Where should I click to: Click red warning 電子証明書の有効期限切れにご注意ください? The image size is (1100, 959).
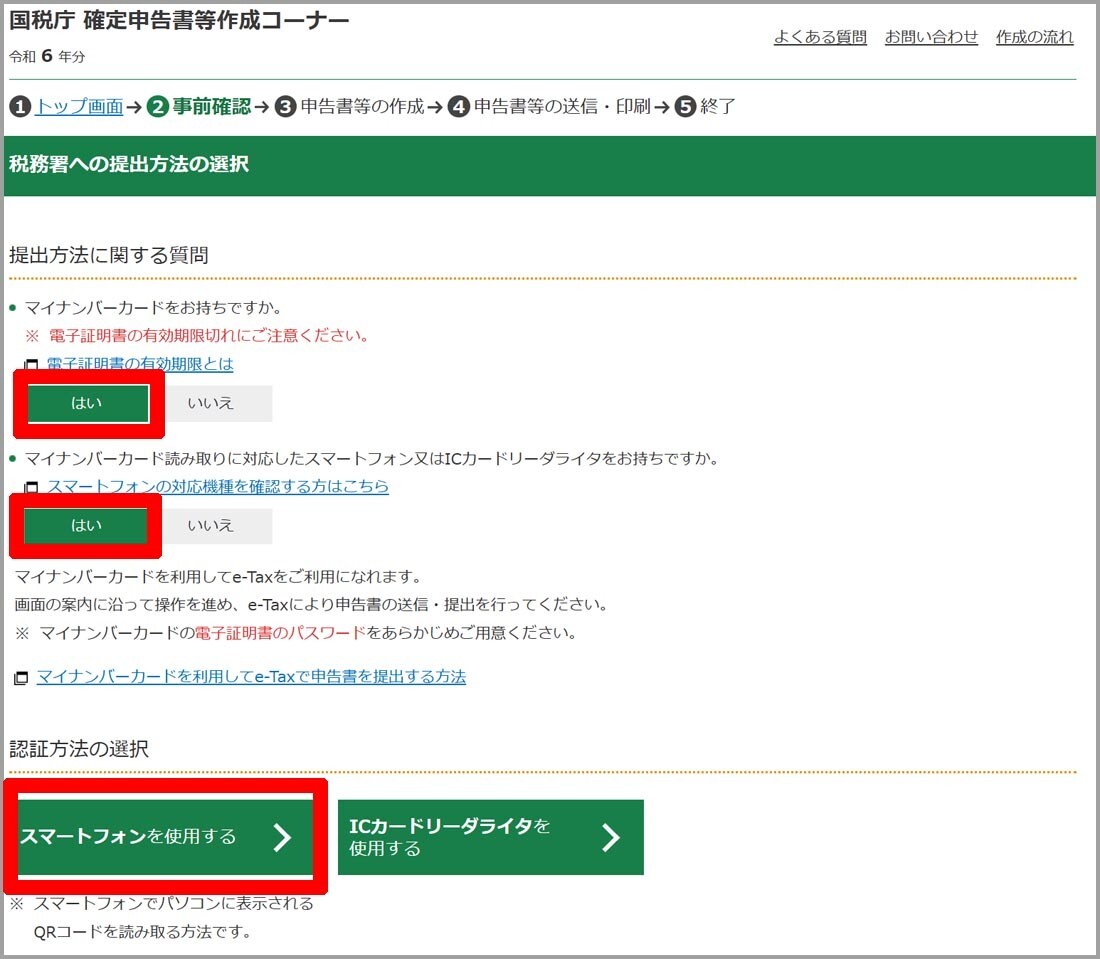tap(208, 335)
